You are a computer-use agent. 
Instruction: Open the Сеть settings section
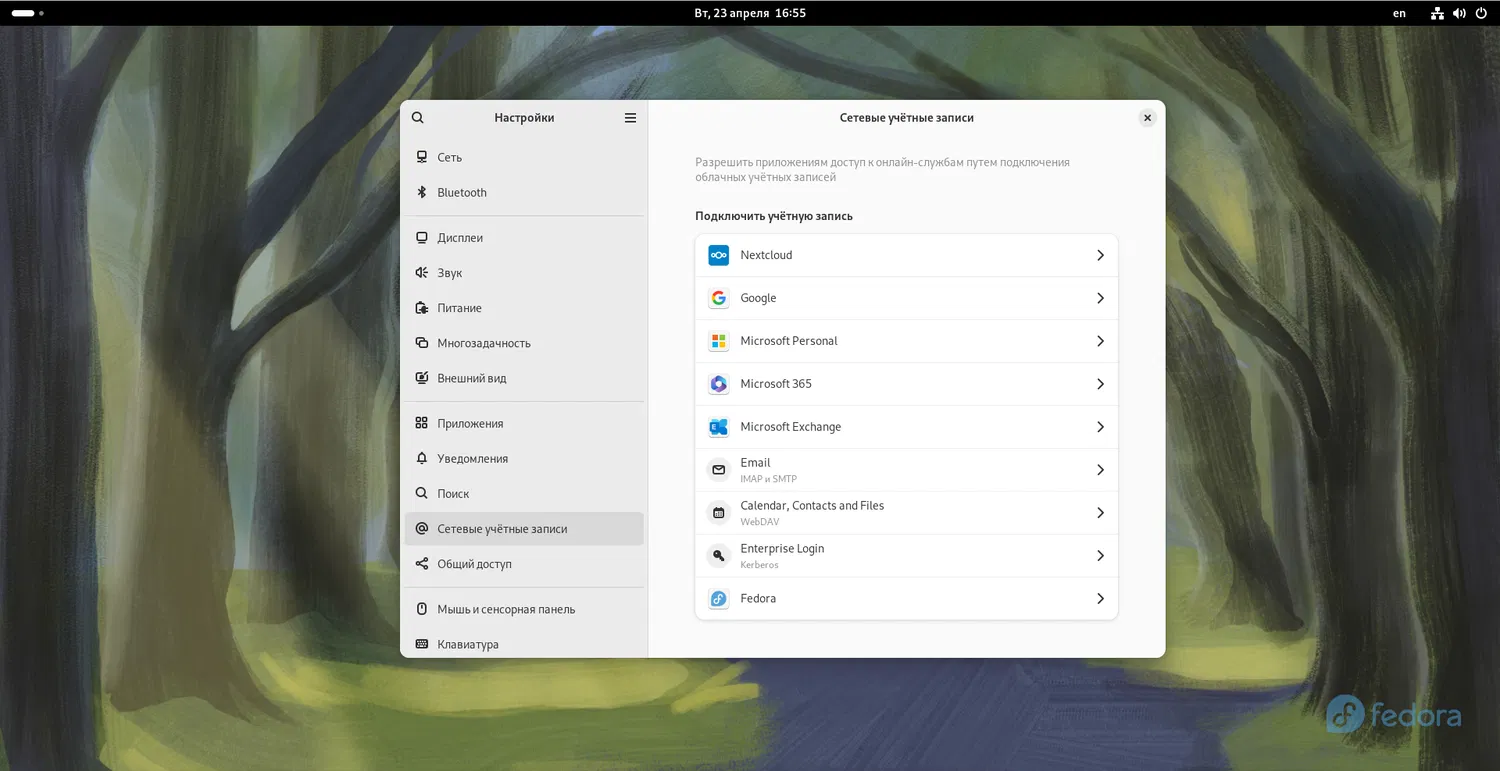(524, 158)
